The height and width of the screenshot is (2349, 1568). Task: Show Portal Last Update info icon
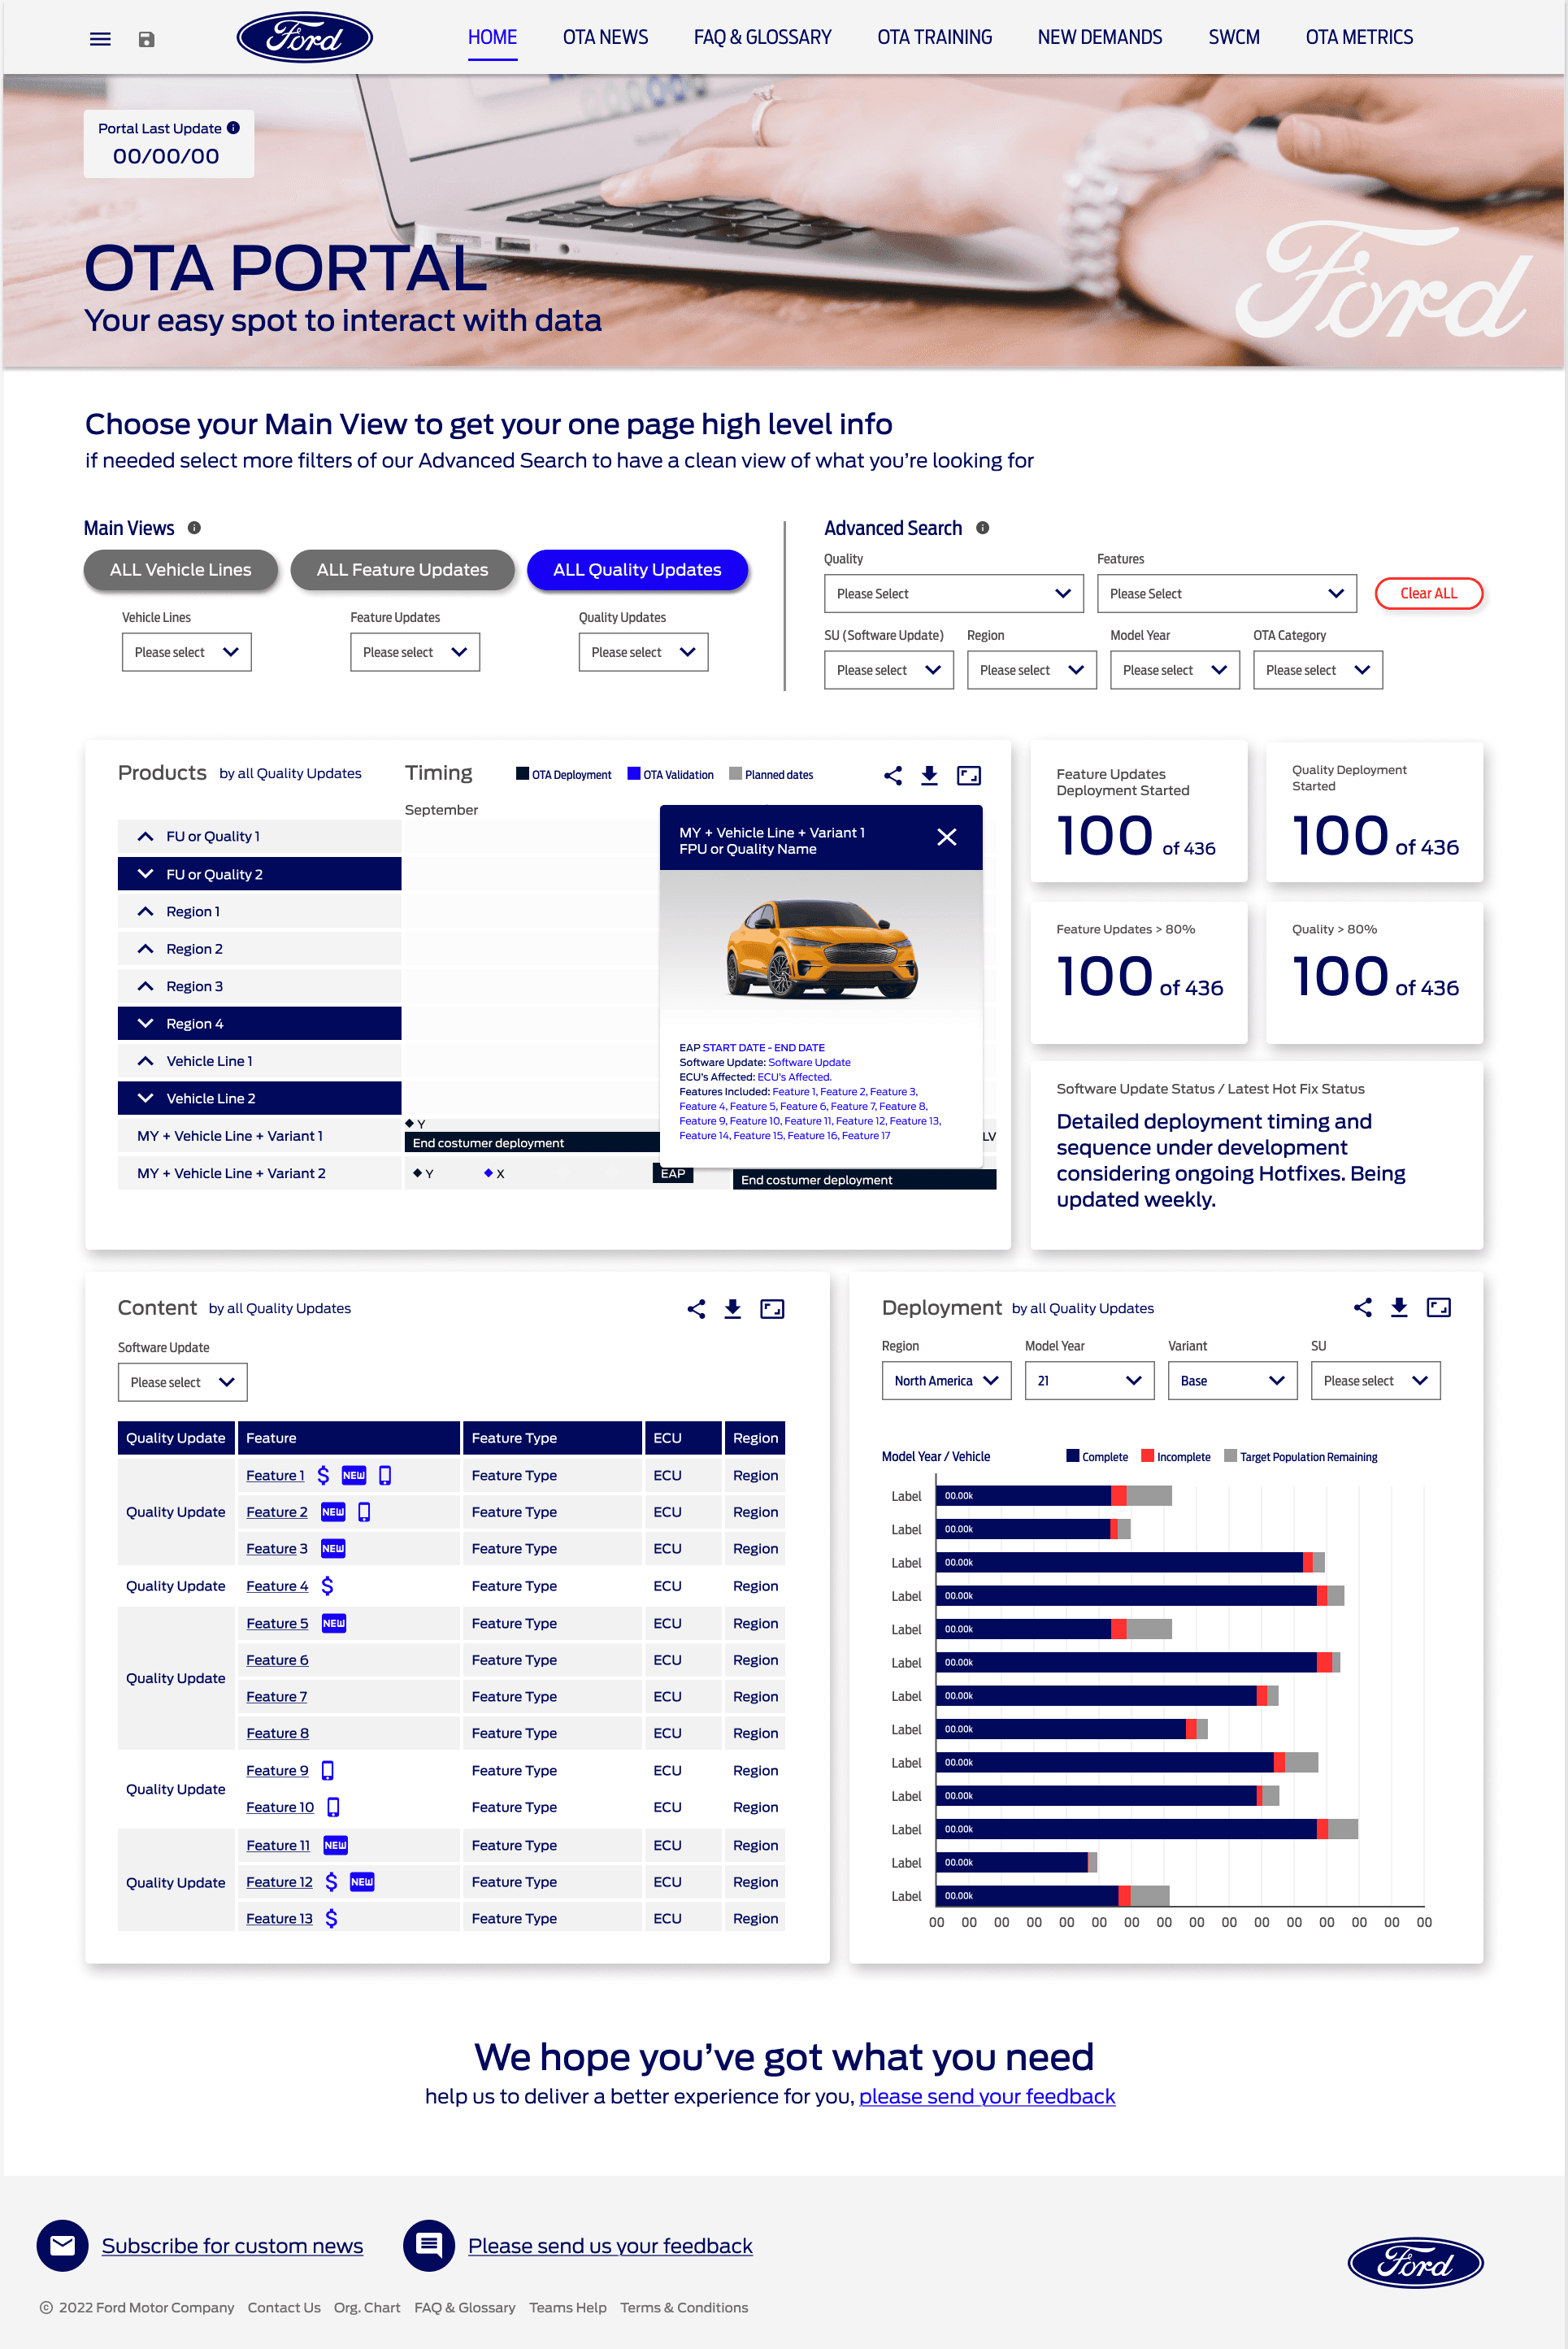(233, 128)
